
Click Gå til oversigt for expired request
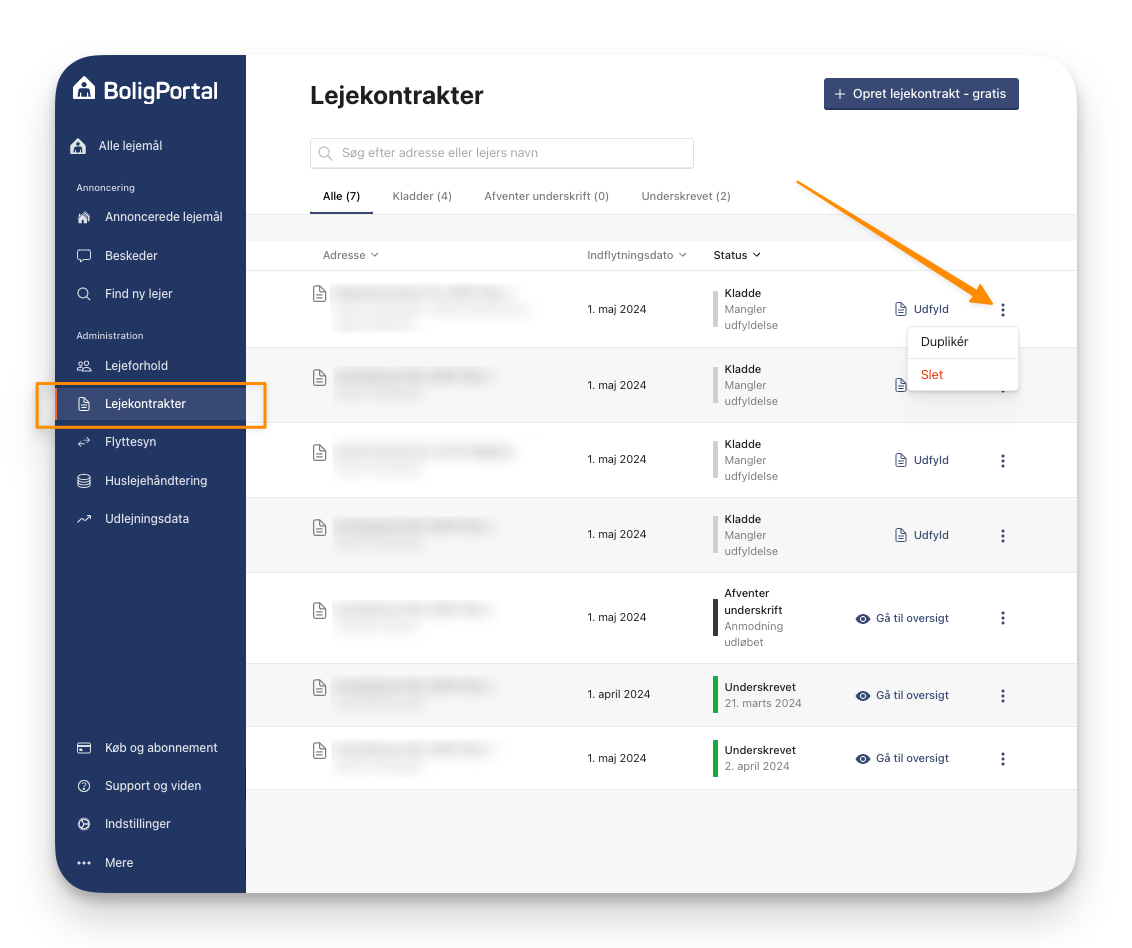pos(903,618)
